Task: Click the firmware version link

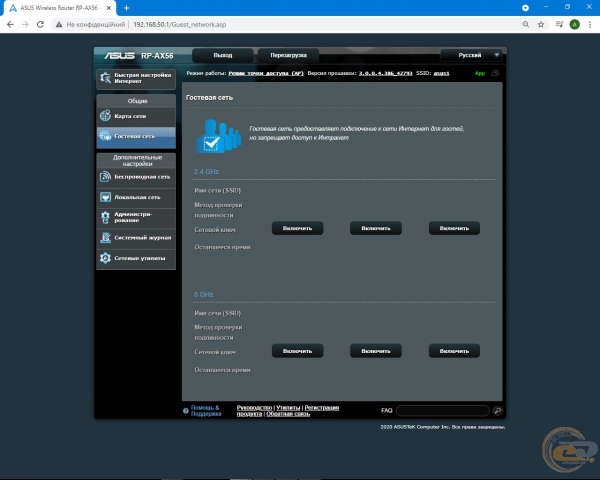Action: (385, 73)
